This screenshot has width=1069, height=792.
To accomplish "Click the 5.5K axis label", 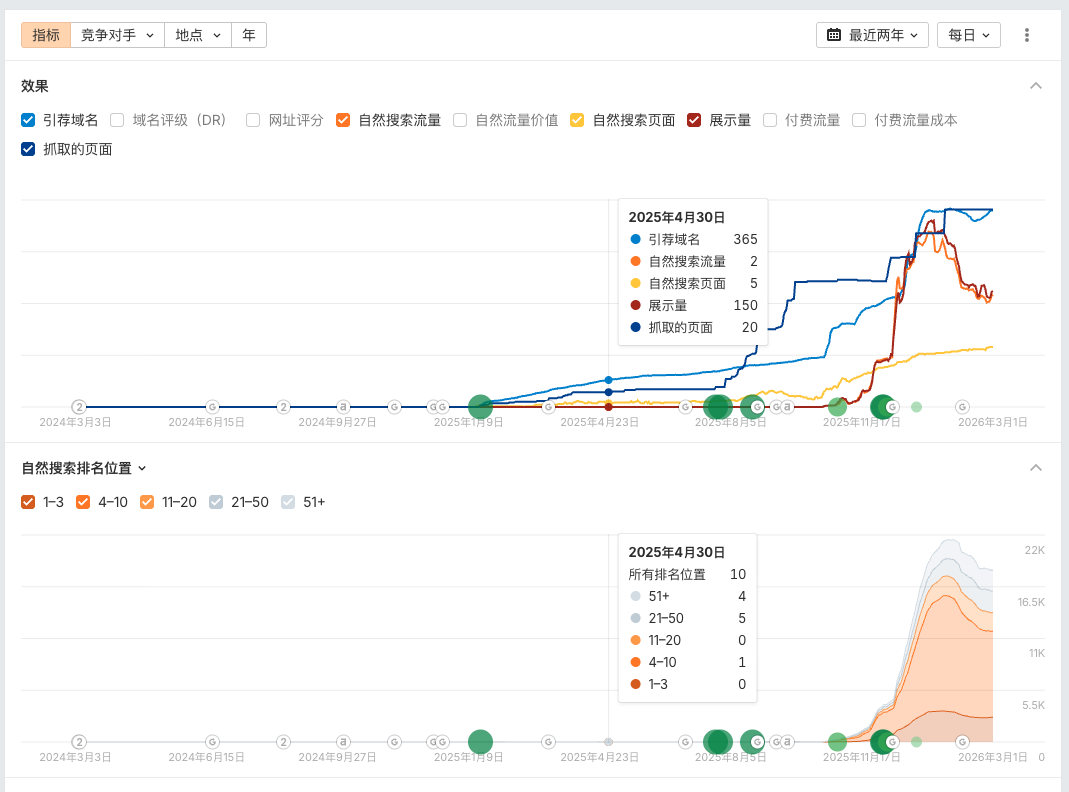I will (1033, 705).
